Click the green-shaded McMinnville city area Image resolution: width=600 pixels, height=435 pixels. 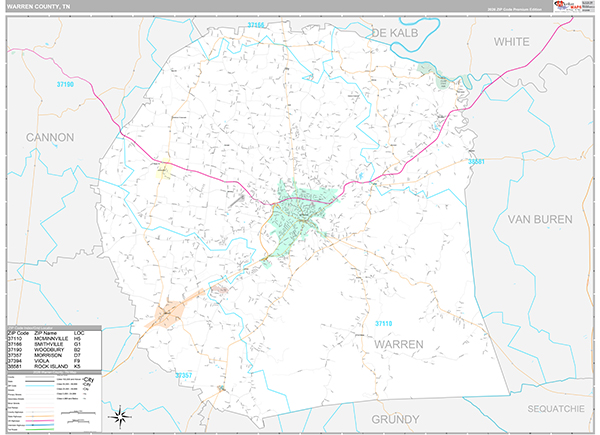pos(298,216)
